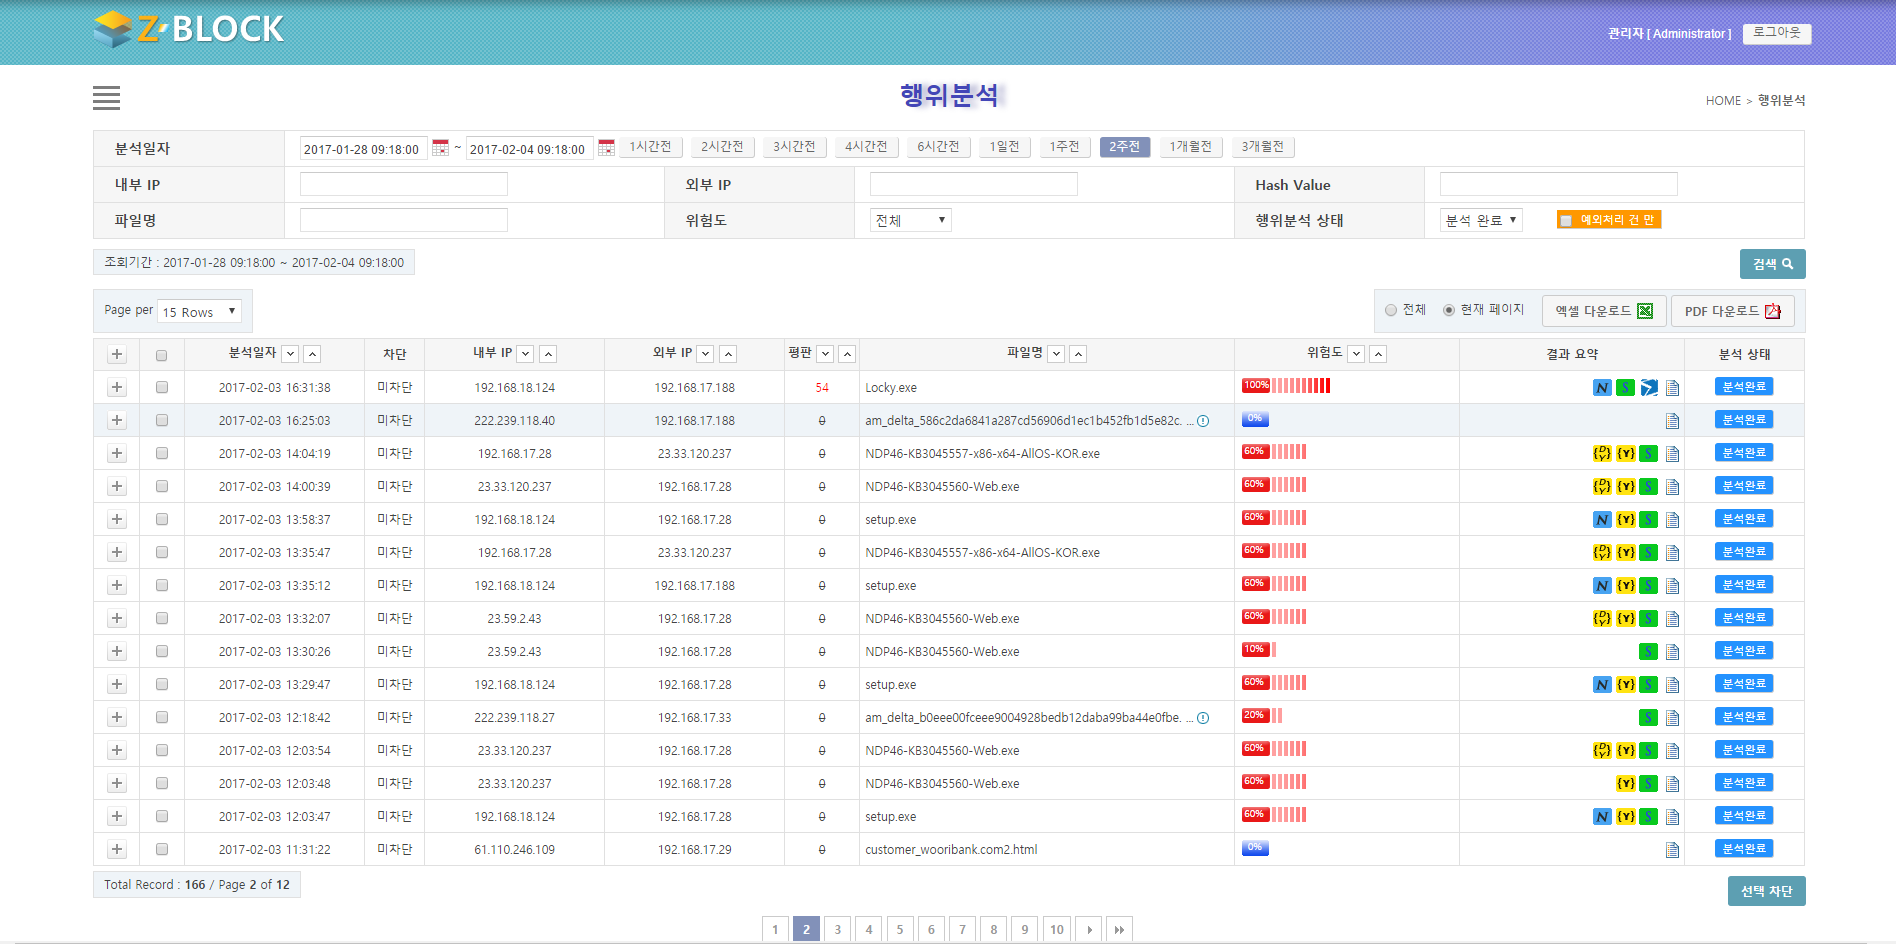This screenshot has height=944, width=1896.
Task: Open HOME breadcrumb link
Action: pyautogui.click(x=1723, y=101)
